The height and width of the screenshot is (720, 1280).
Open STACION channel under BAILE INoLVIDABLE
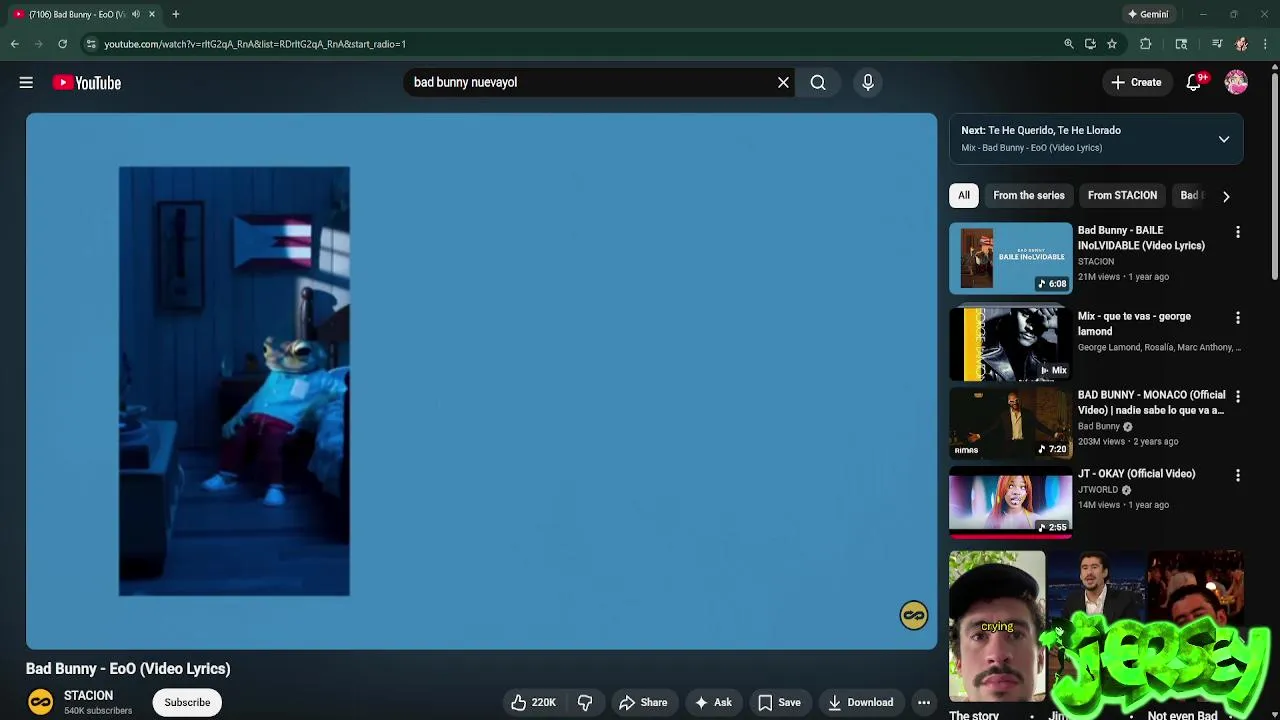(1096, 261)
